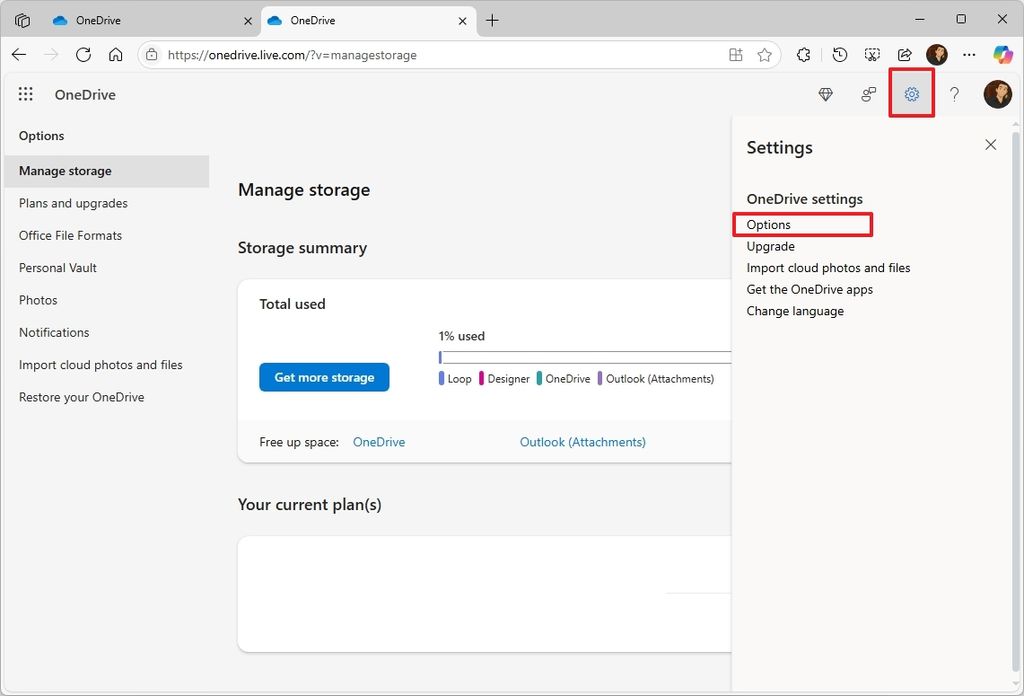The height and width of the screenshot is (696, 1024).
Task: Click the OneDrive free up space link
Action: (x=379, y=442)
